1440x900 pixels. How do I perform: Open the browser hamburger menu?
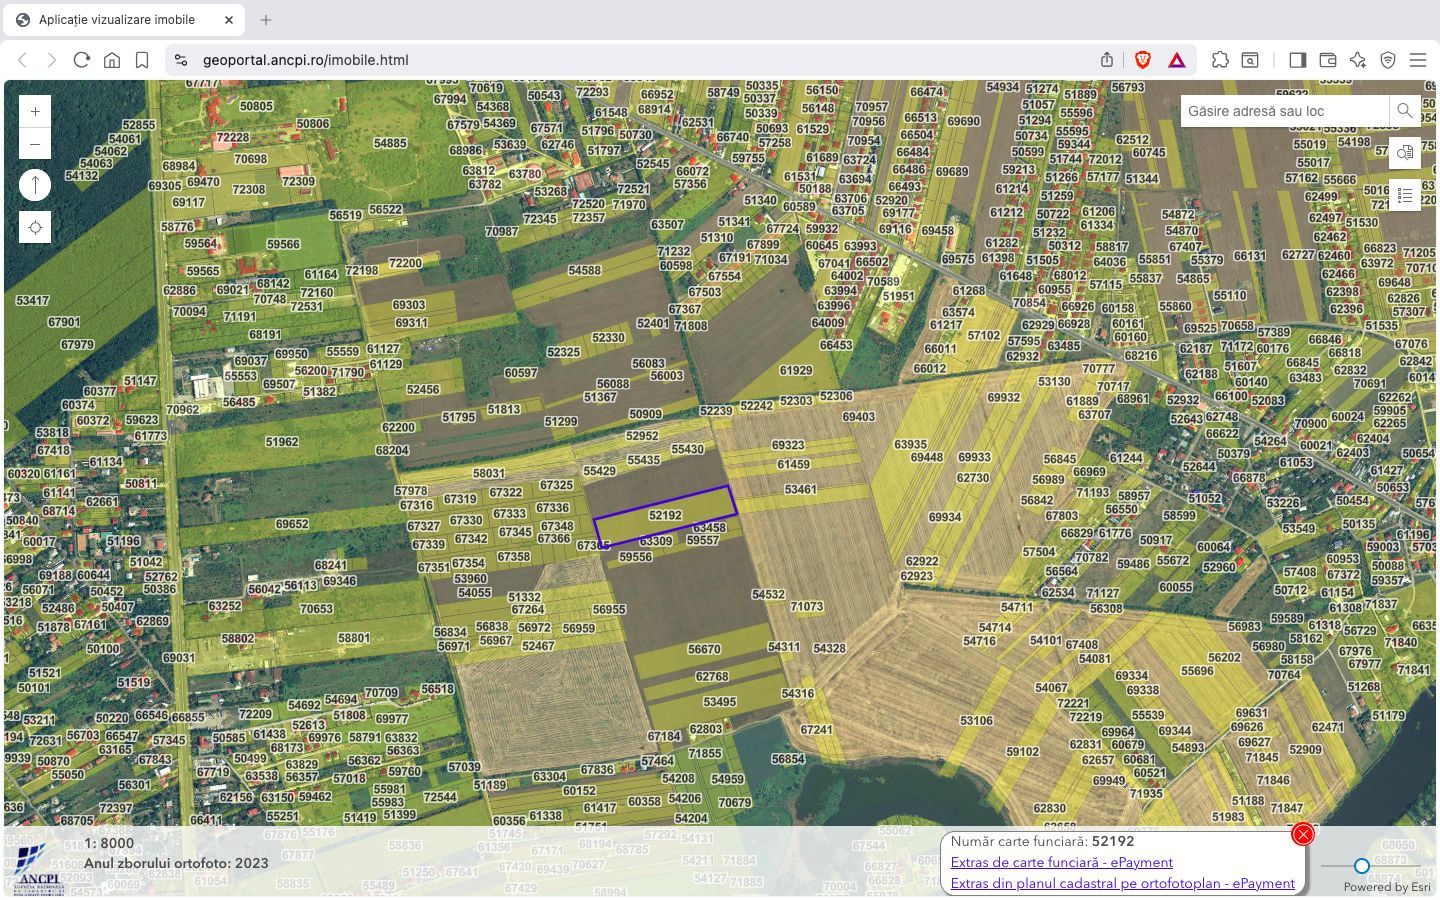click(1418, 60)
